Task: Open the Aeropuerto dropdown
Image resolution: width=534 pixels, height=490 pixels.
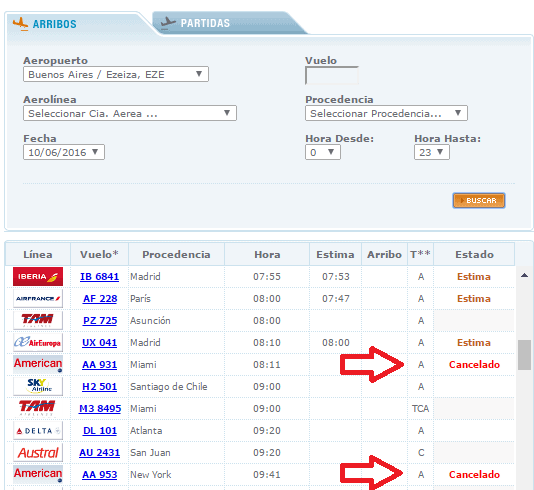Action: coord(116,74)
